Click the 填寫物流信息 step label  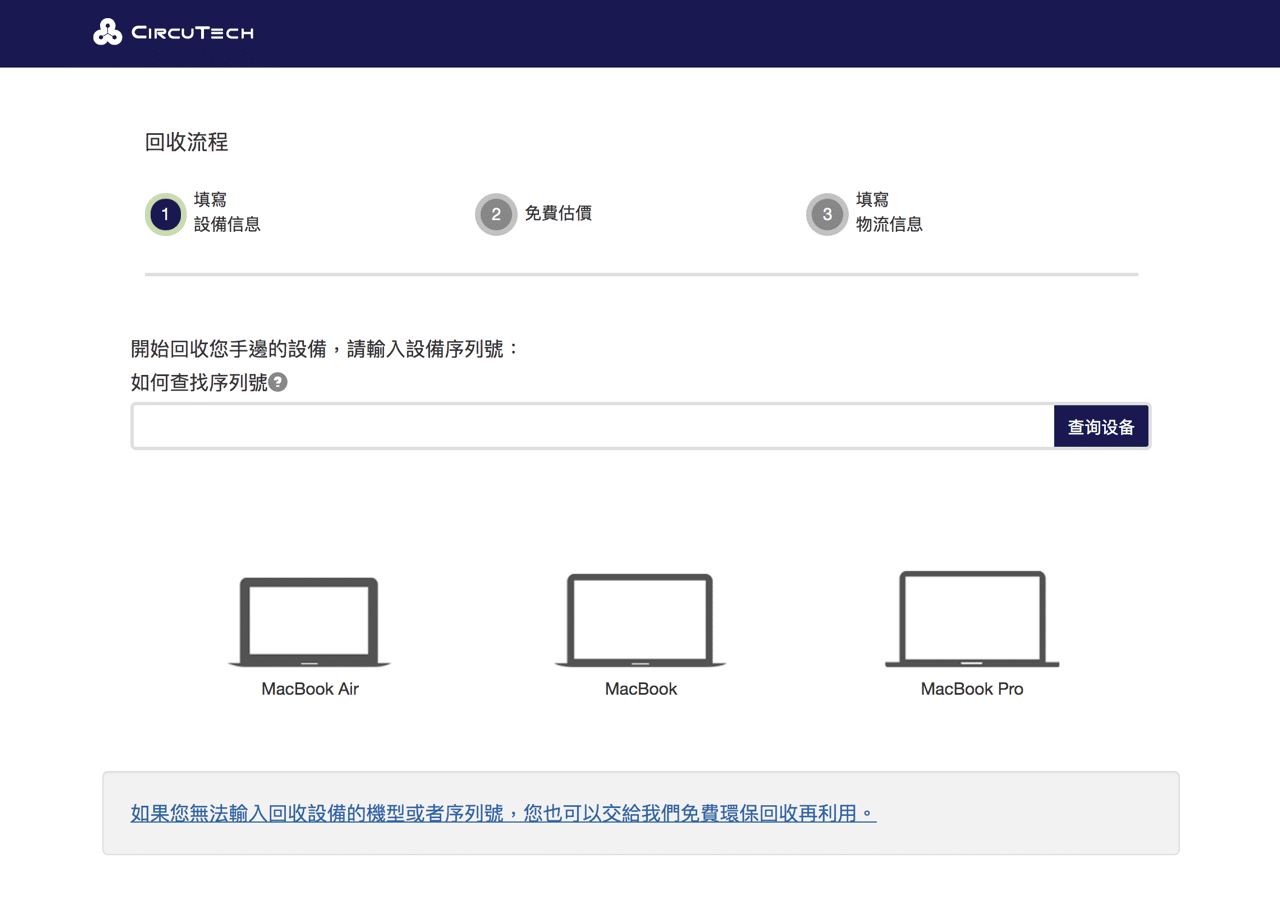coord(889,212)
